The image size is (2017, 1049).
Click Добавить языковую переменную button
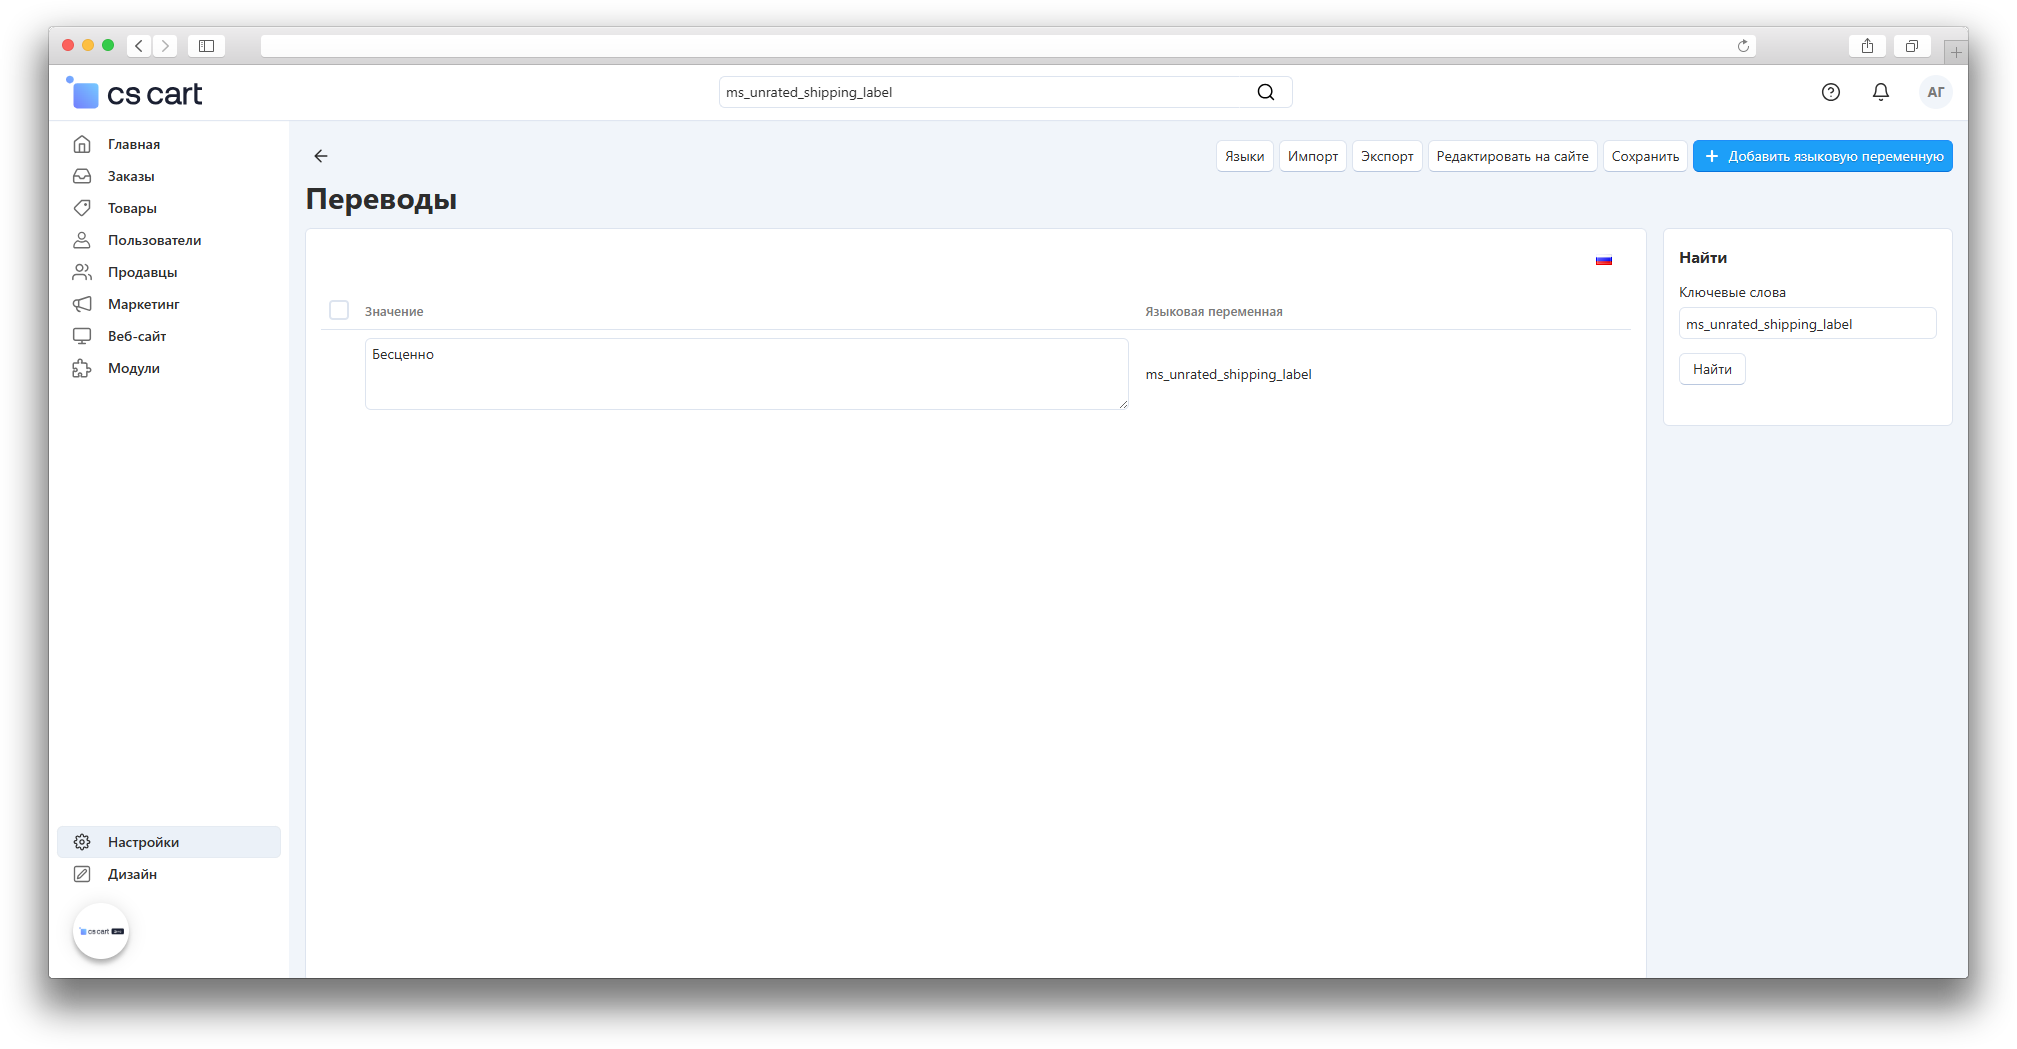(x=1822, y=157)
